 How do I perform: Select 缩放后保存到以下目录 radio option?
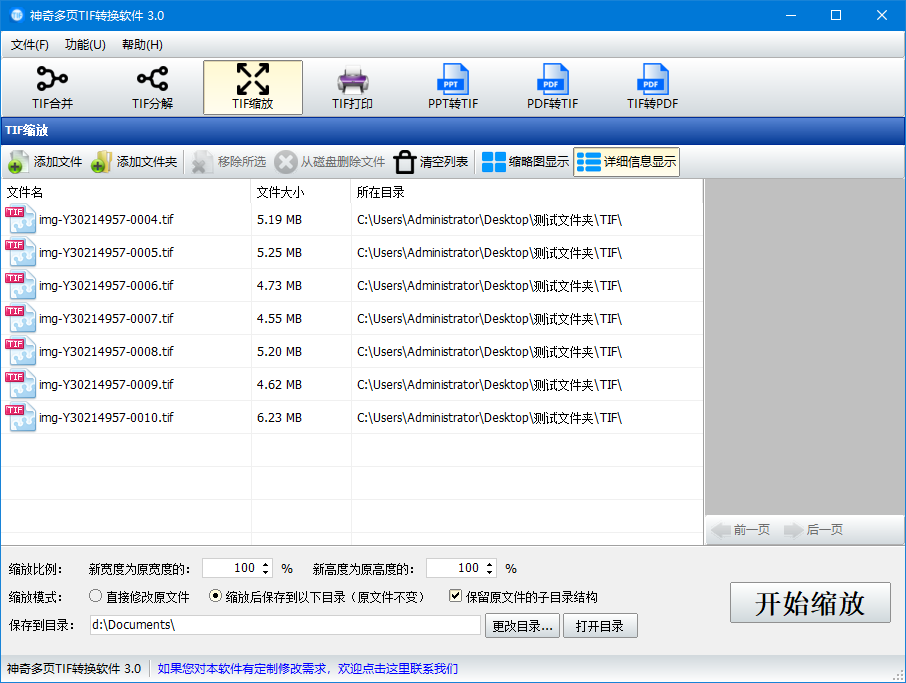pos(215,596)
